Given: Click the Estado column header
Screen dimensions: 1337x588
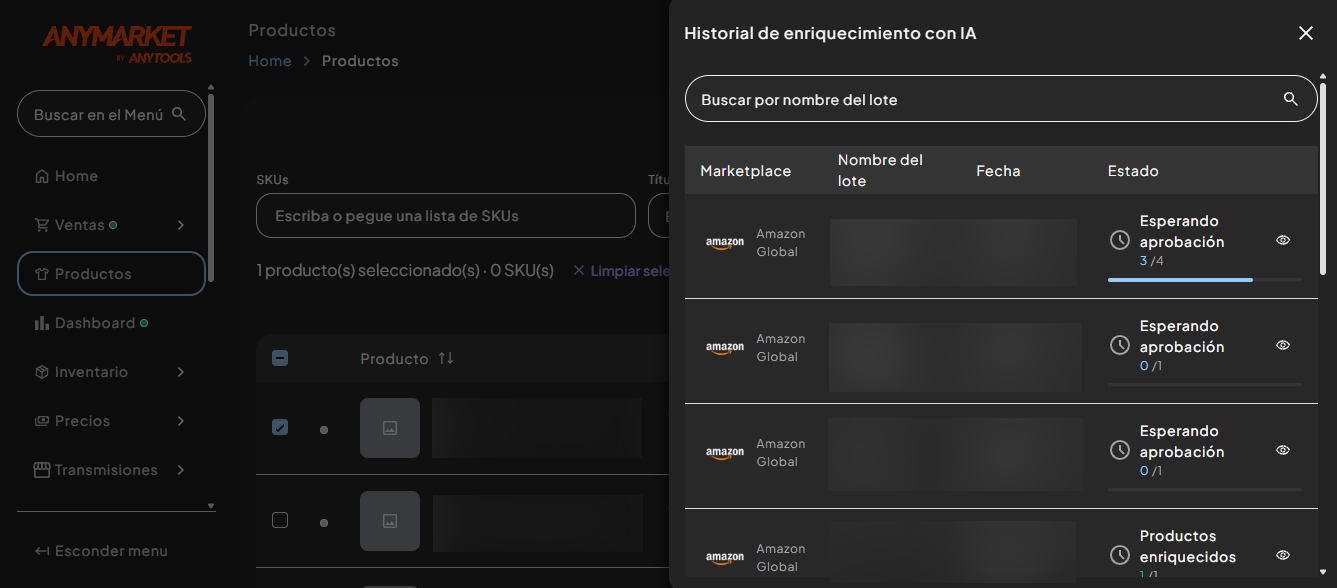Looking at the screenshot, I should click(1133, 171).
